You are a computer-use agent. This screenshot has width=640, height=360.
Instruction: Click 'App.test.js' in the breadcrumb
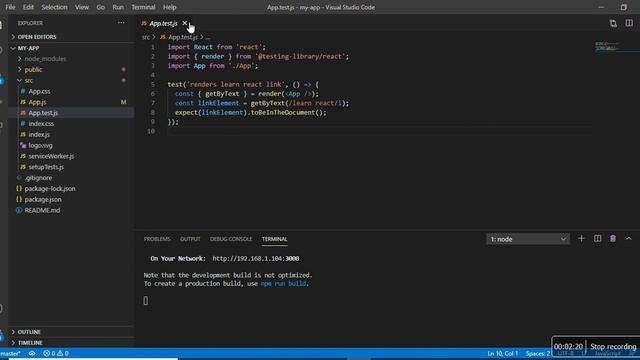tap(183, 37)
